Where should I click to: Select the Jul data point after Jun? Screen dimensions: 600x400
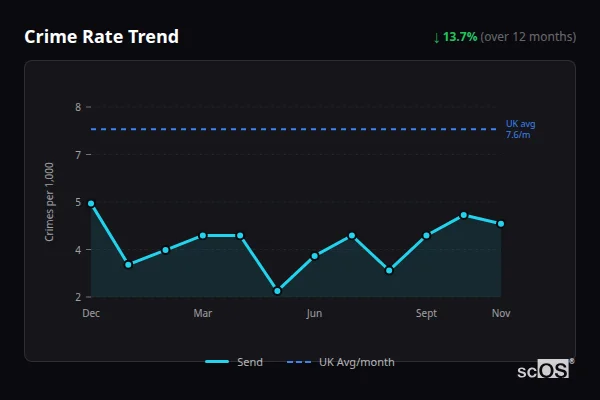coord(352,236)
